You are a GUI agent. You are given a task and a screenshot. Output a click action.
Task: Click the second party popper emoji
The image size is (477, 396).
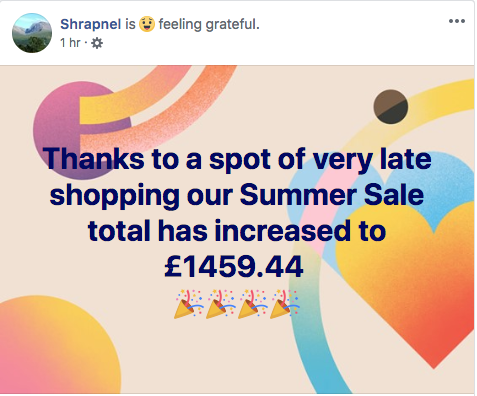tap(220, 304)
